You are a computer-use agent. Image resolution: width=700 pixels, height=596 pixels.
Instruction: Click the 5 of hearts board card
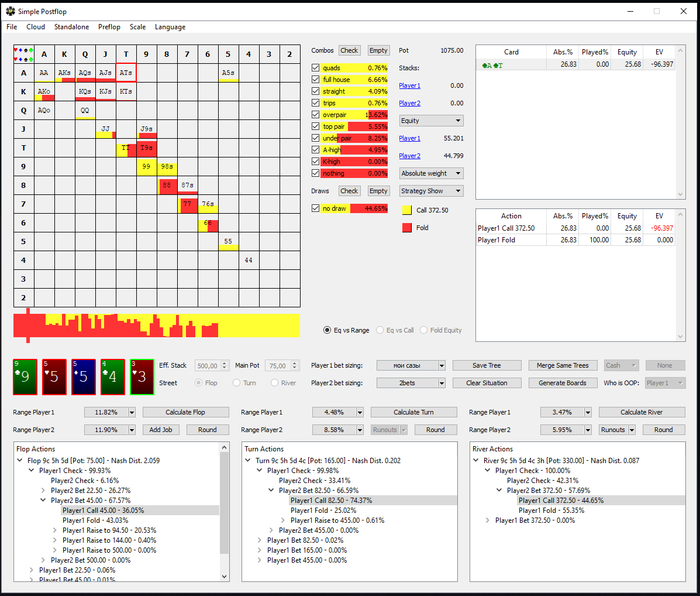click(x=55, y=376)
